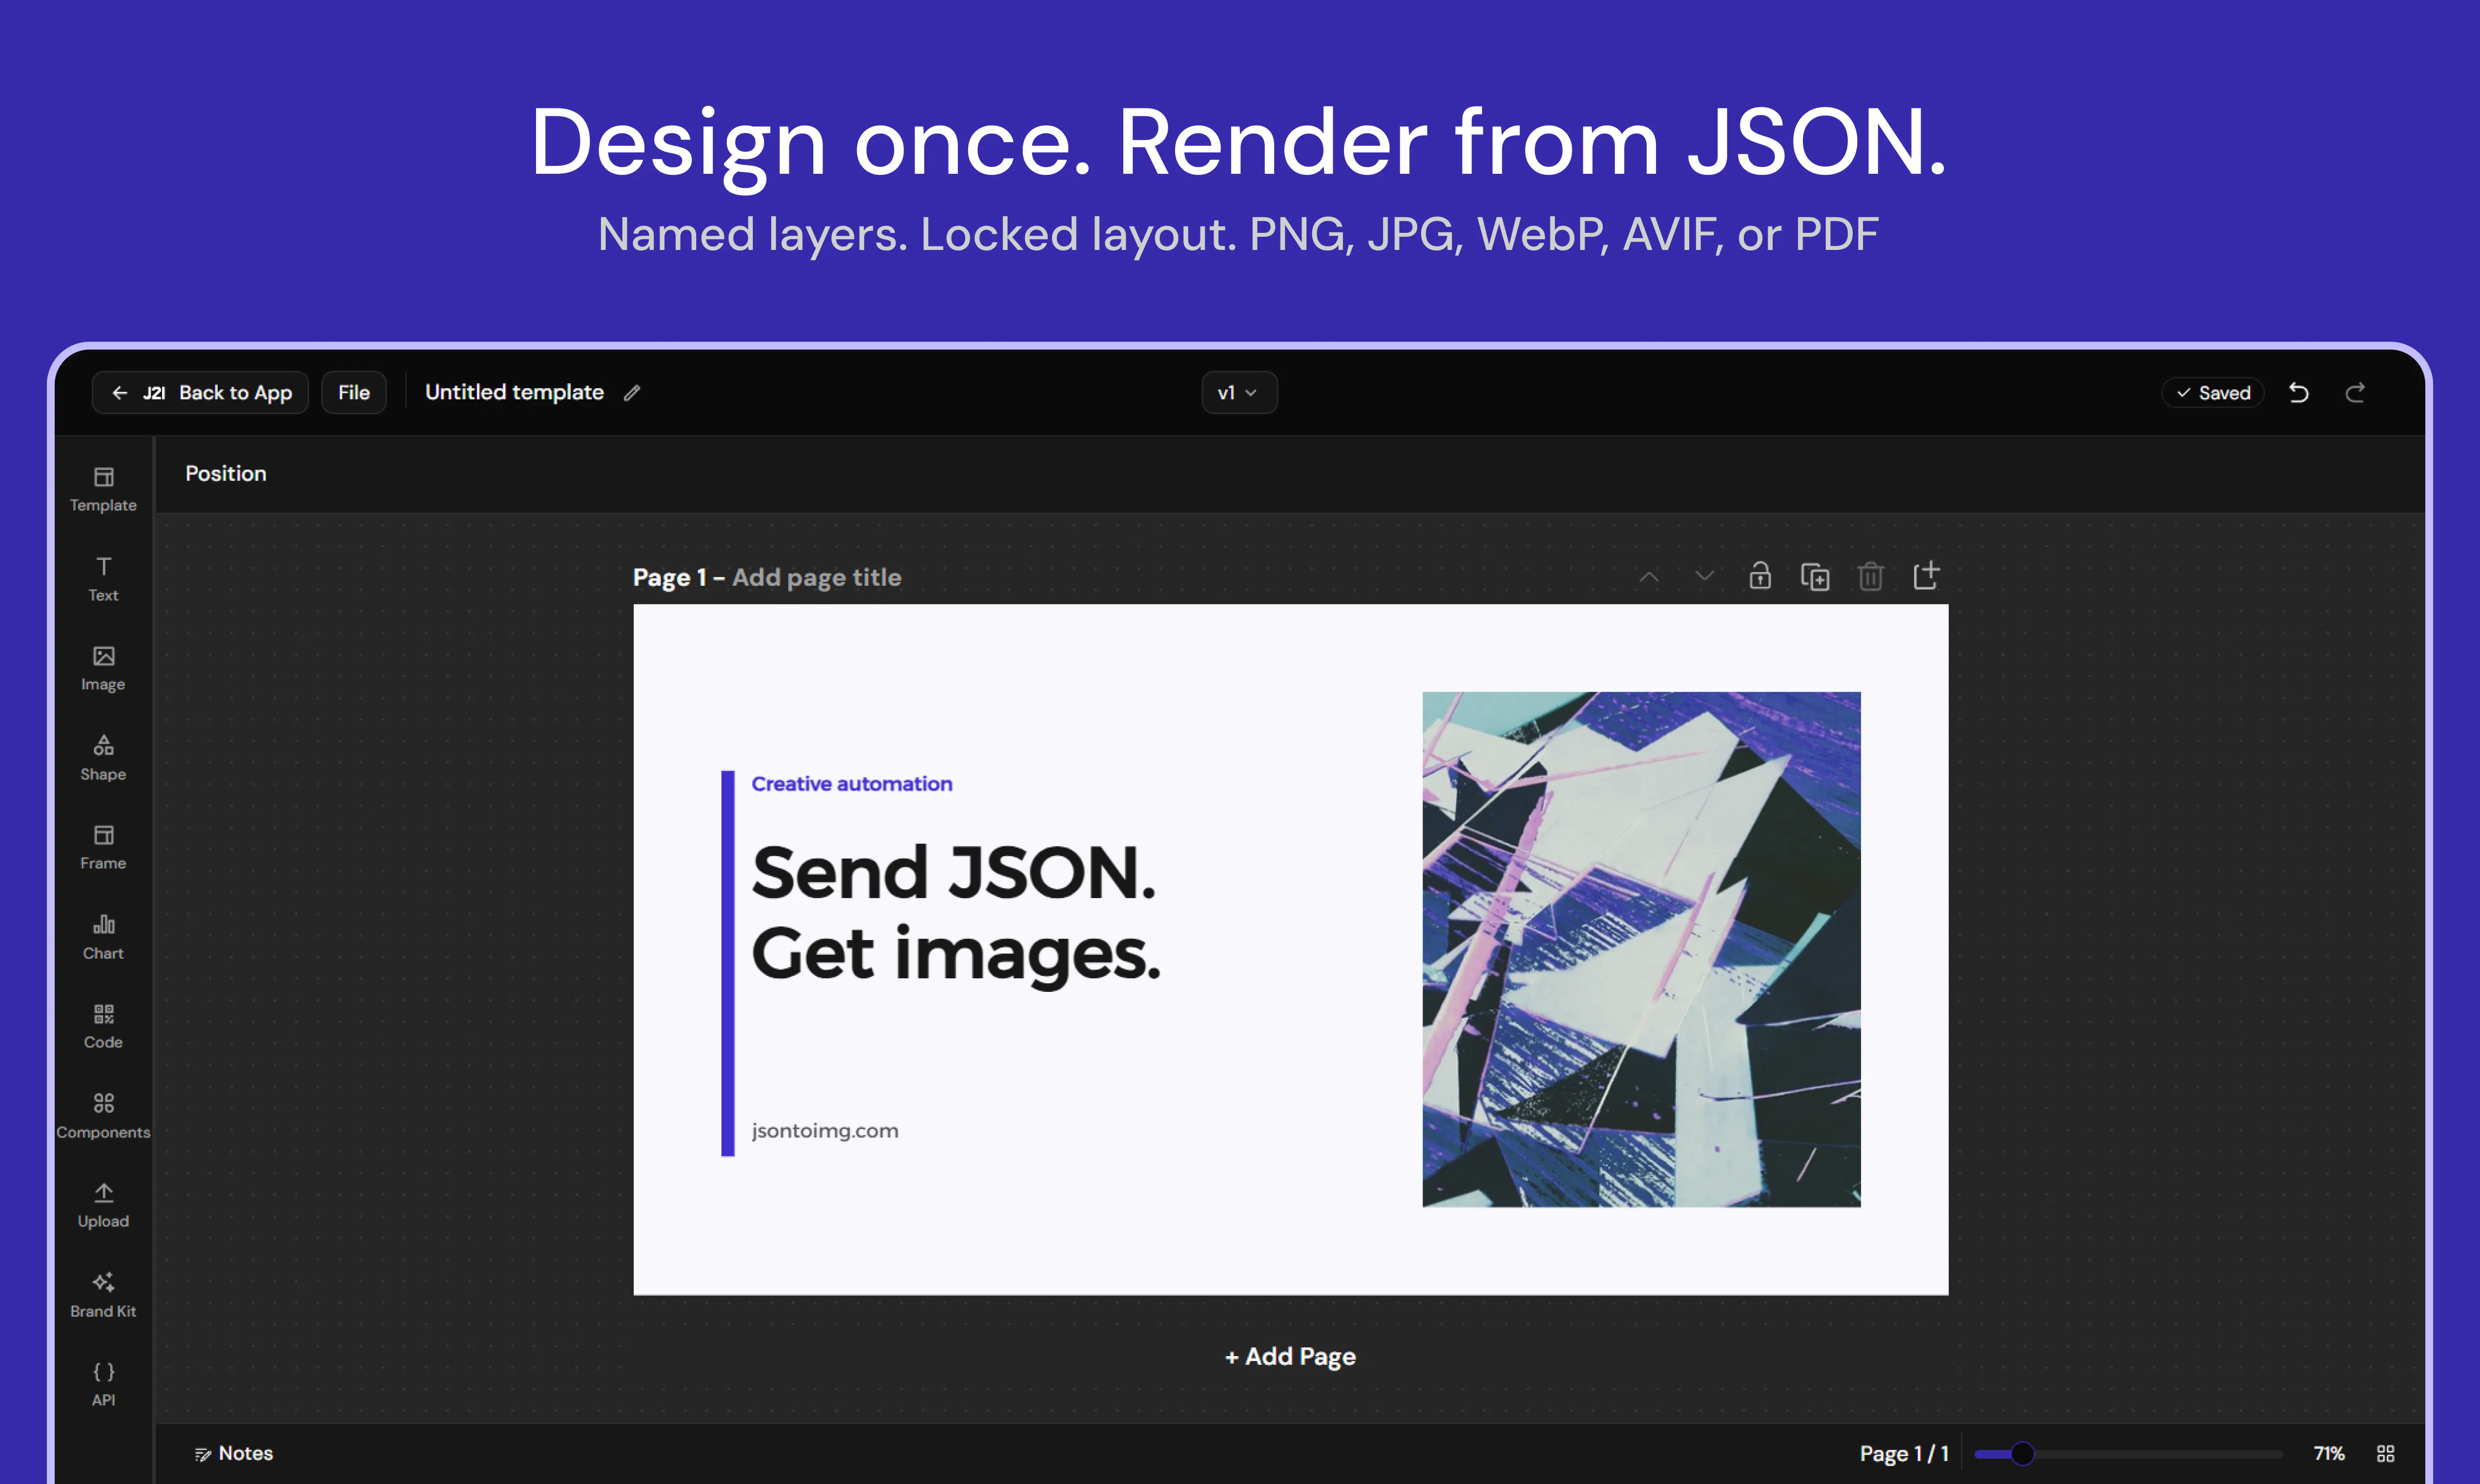
Task: Select the Shape tool
Action: coord(103,758)
